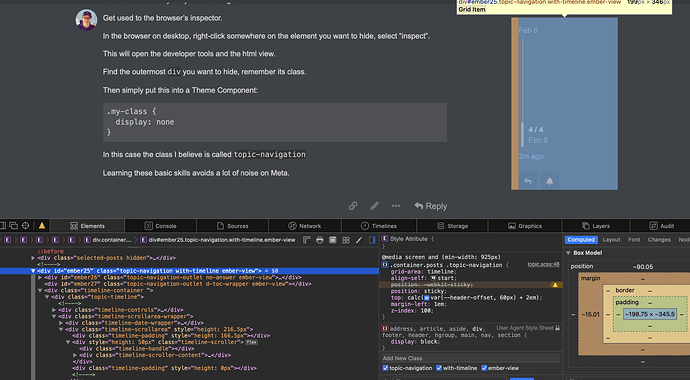Screen dimensions: 690x380
Task: Collapse the timeline-scrollarea div
Action: (61, 329)
